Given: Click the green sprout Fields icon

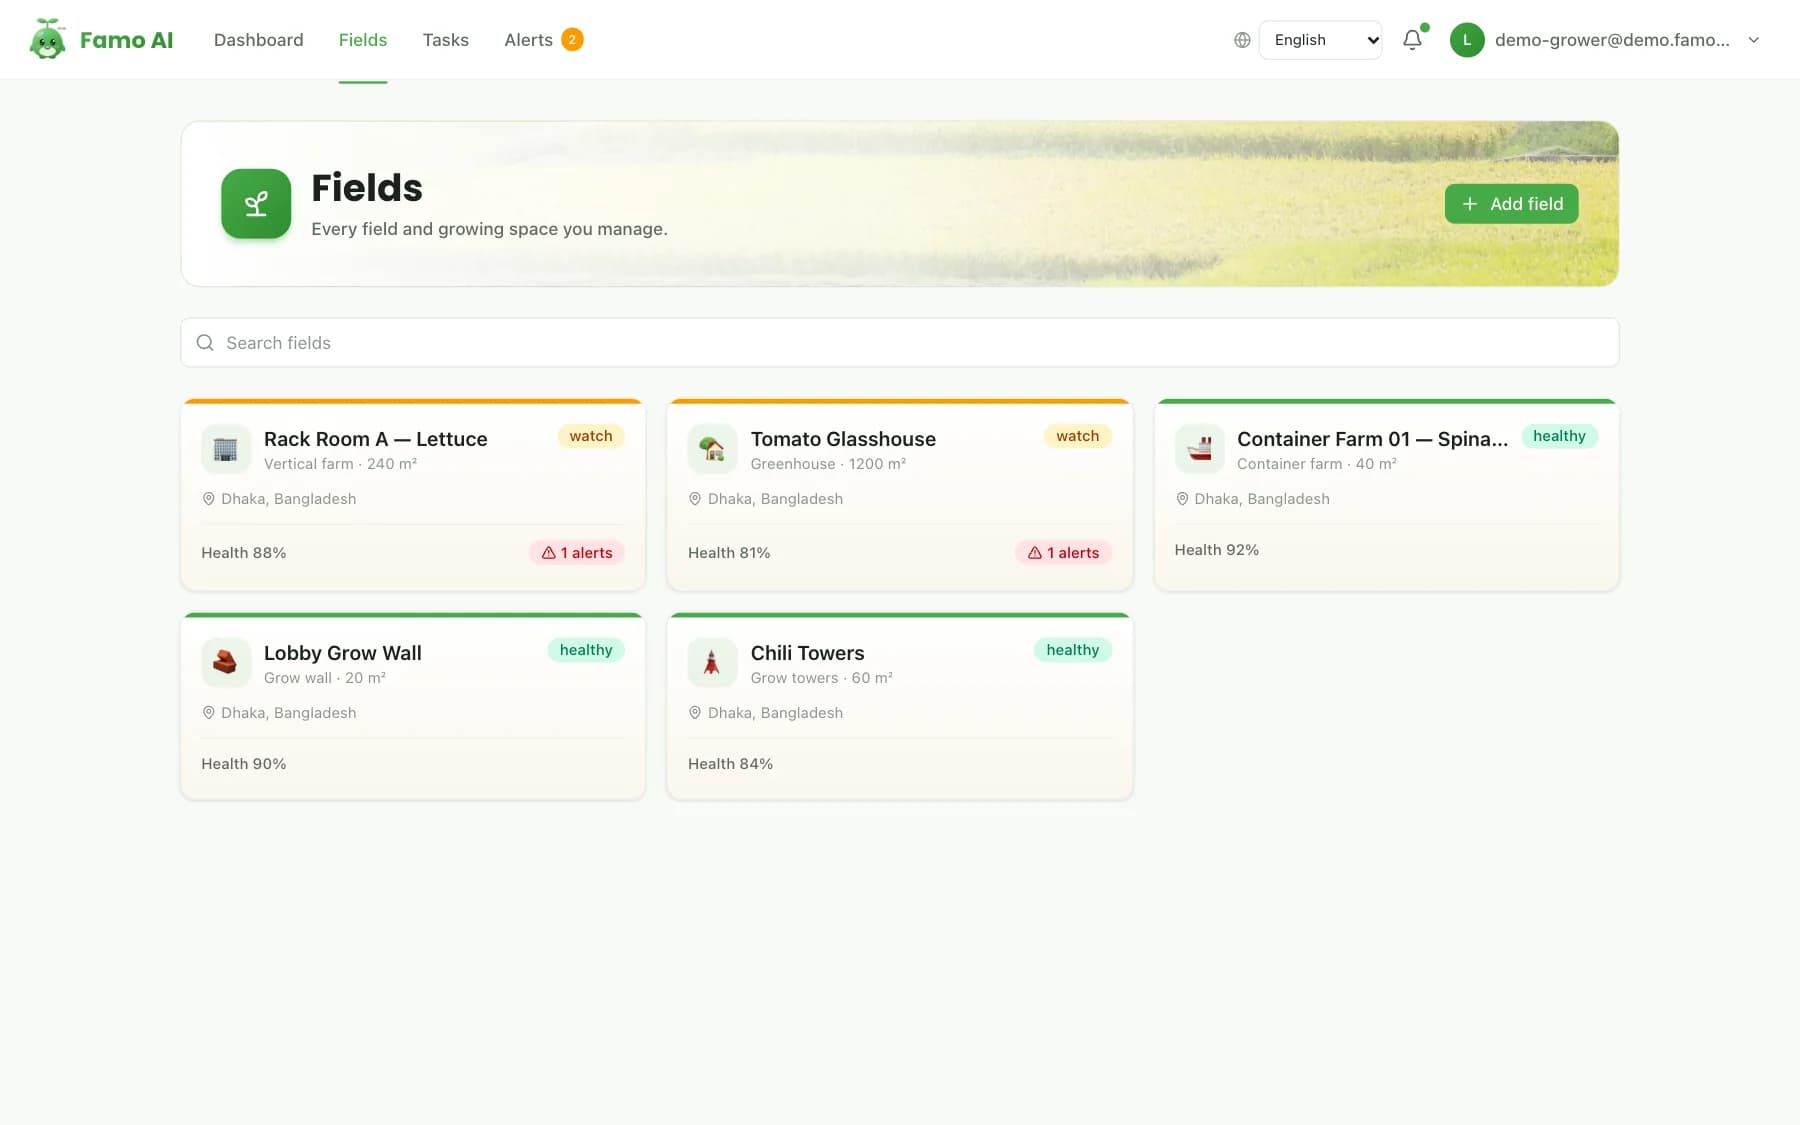Looking at the screenshot, I should point(256,203).
